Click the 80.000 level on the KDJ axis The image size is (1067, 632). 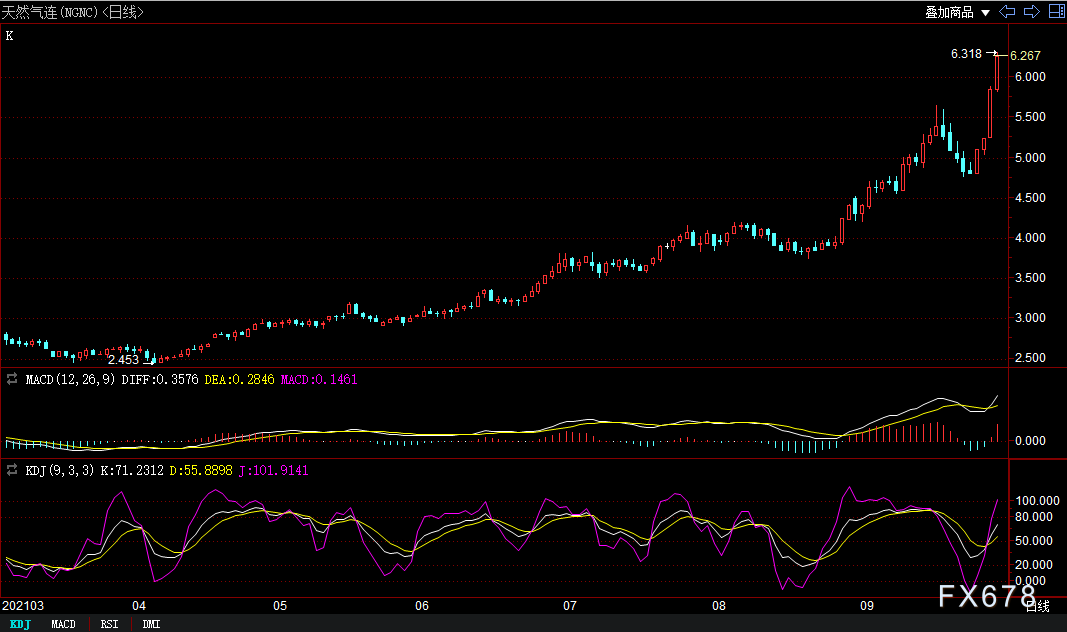tap(1034, 517)
